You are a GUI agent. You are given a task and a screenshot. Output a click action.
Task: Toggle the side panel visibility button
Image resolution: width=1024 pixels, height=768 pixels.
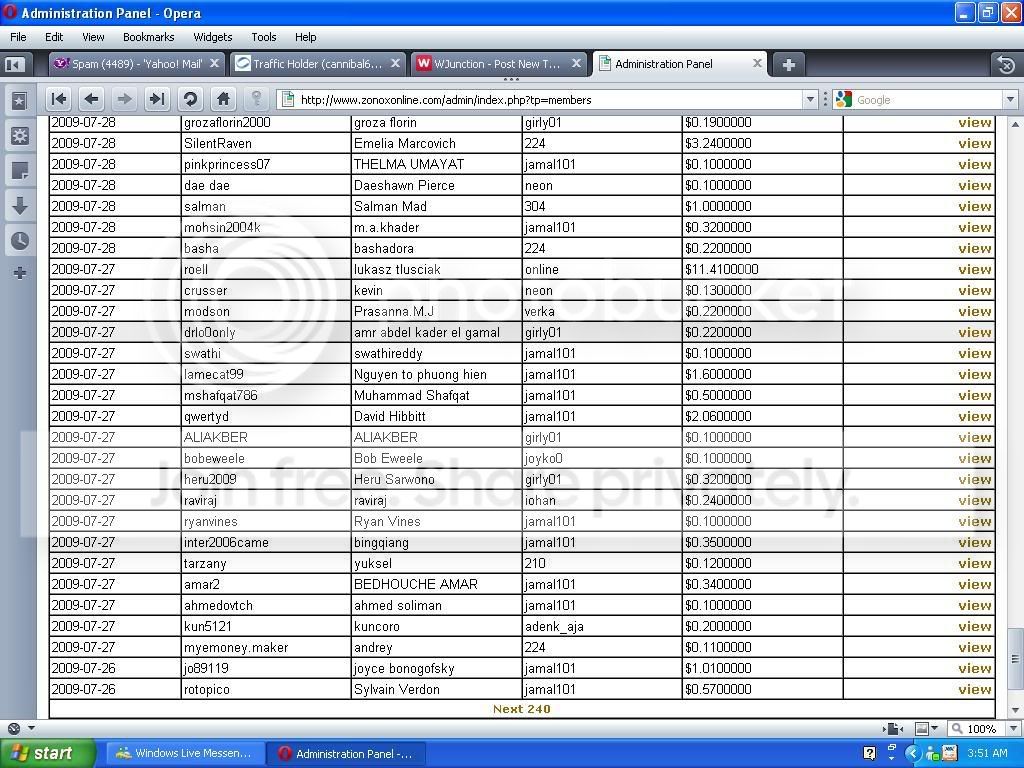click(14, 64)
